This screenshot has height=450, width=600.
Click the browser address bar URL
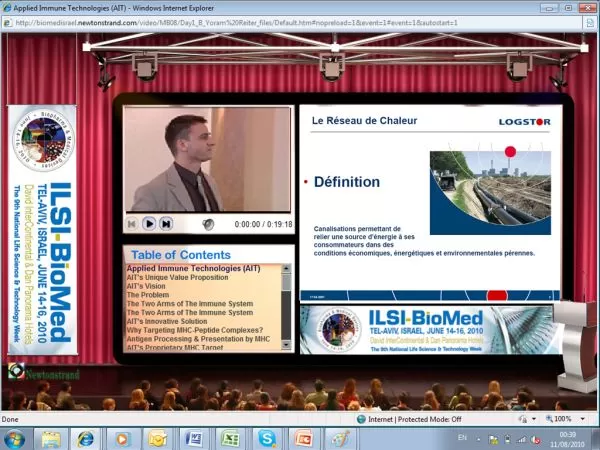pos(236,23)
